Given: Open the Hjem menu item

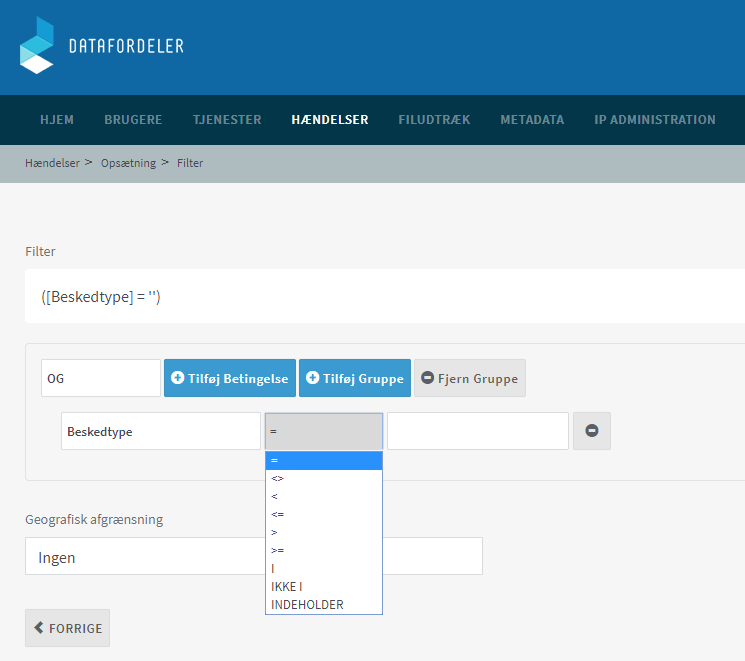Looking at the screenshot, I should 57,120.
